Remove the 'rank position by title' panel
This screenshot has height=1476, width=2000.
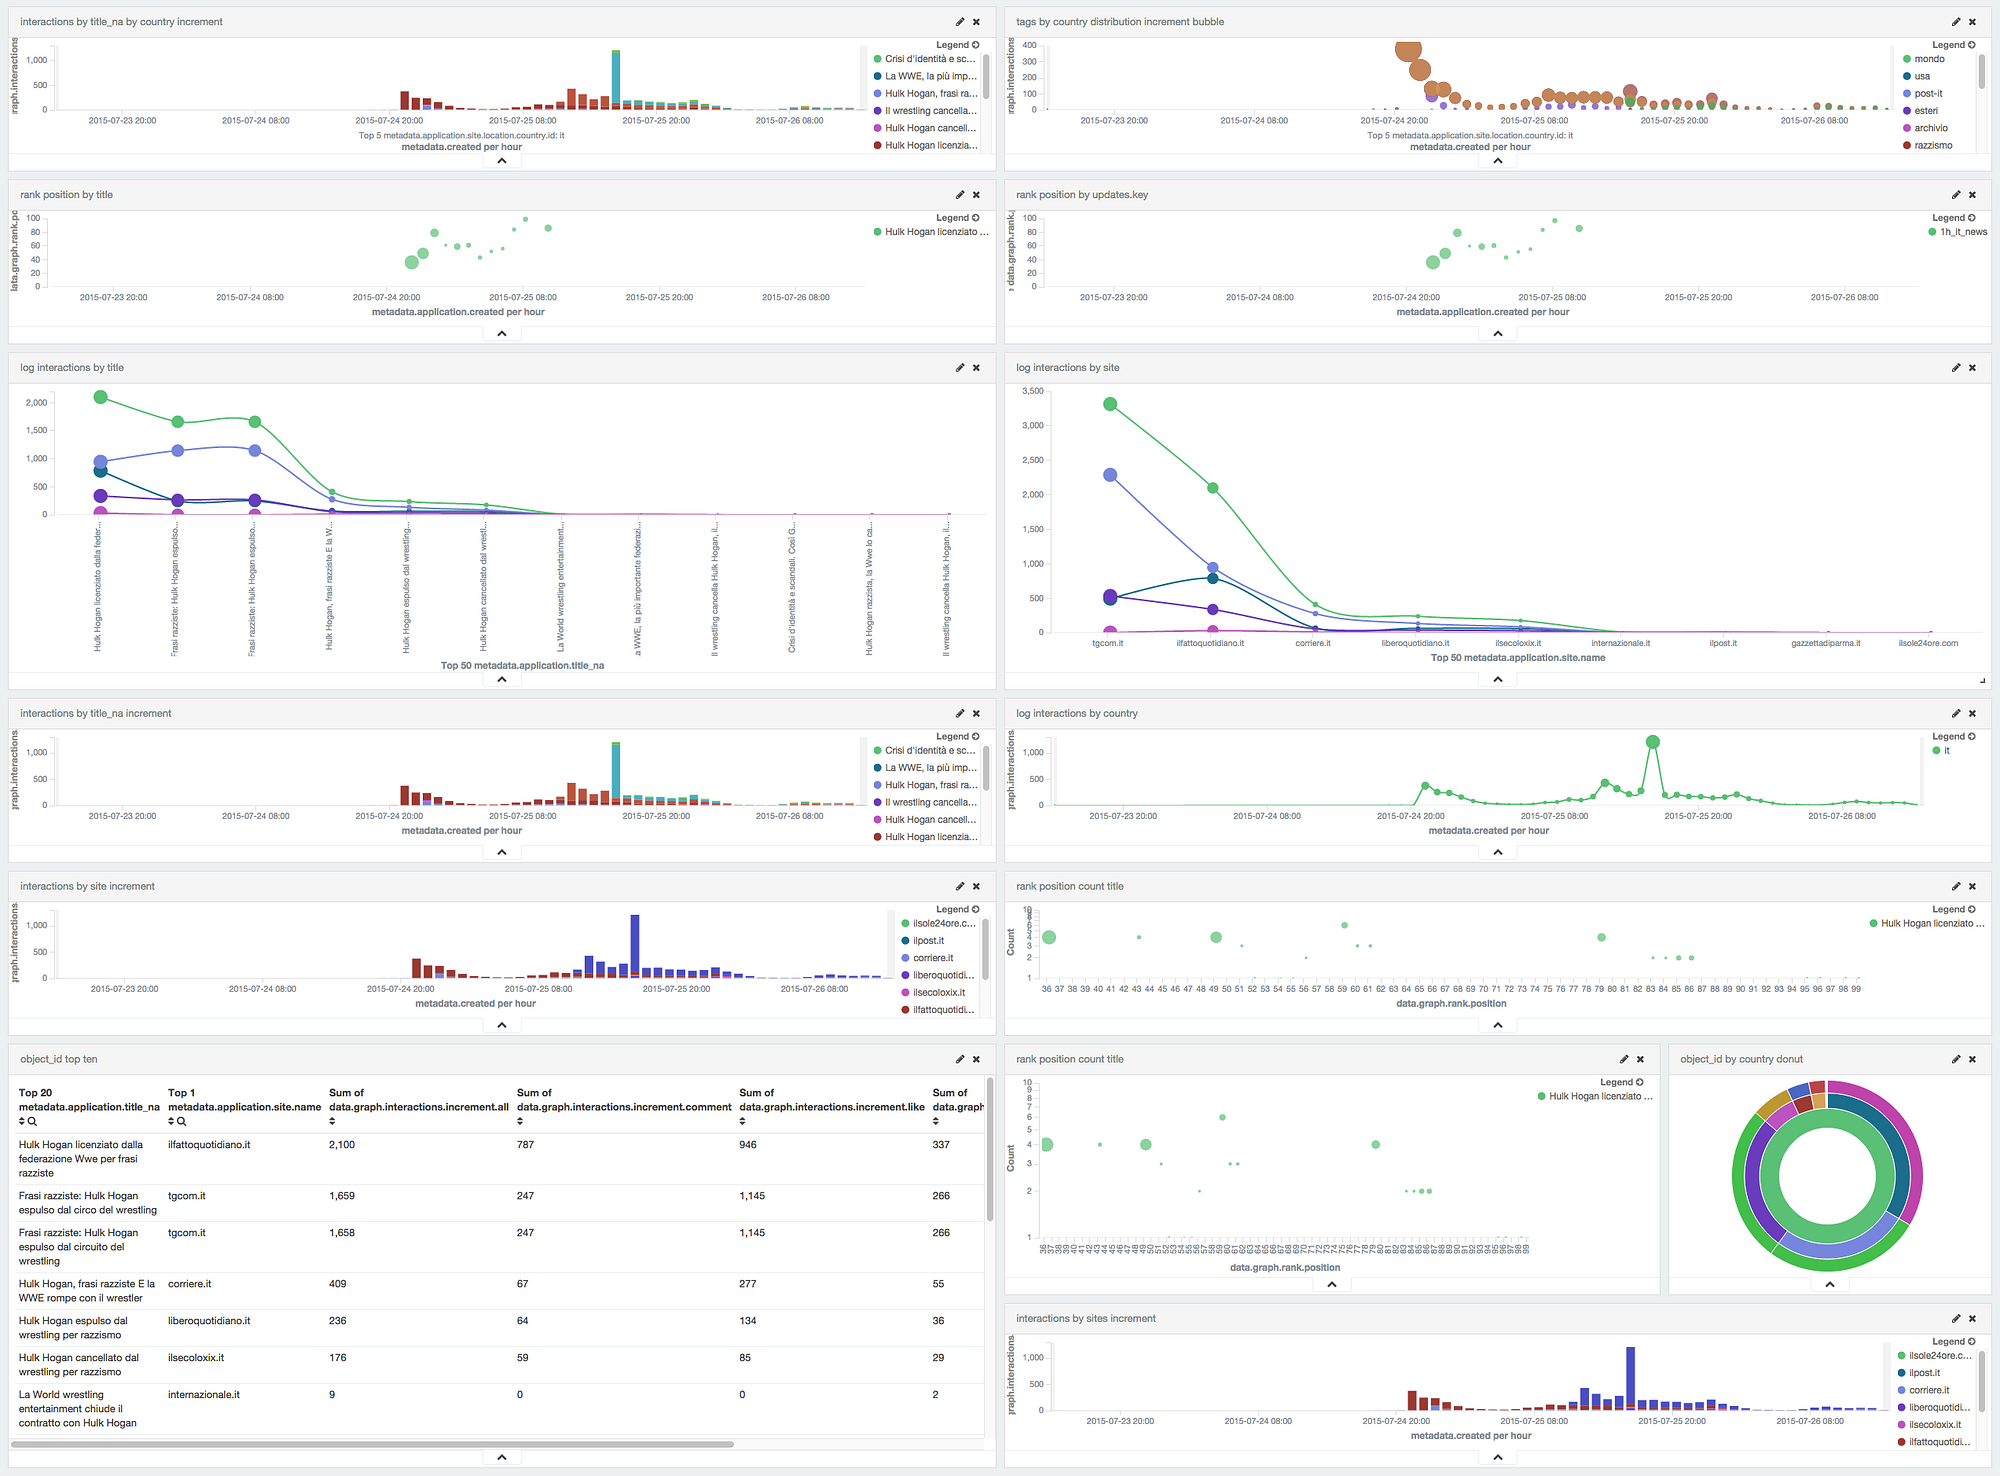click(977, 195)
